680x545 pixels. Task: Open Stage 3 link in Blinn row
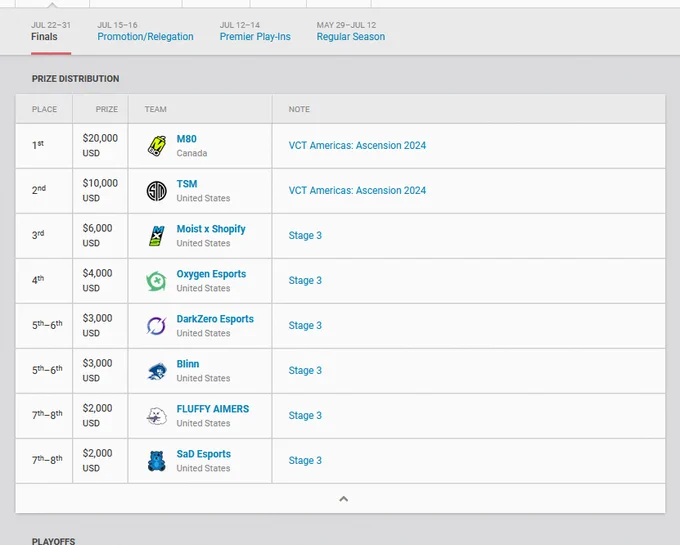[305, 371]
